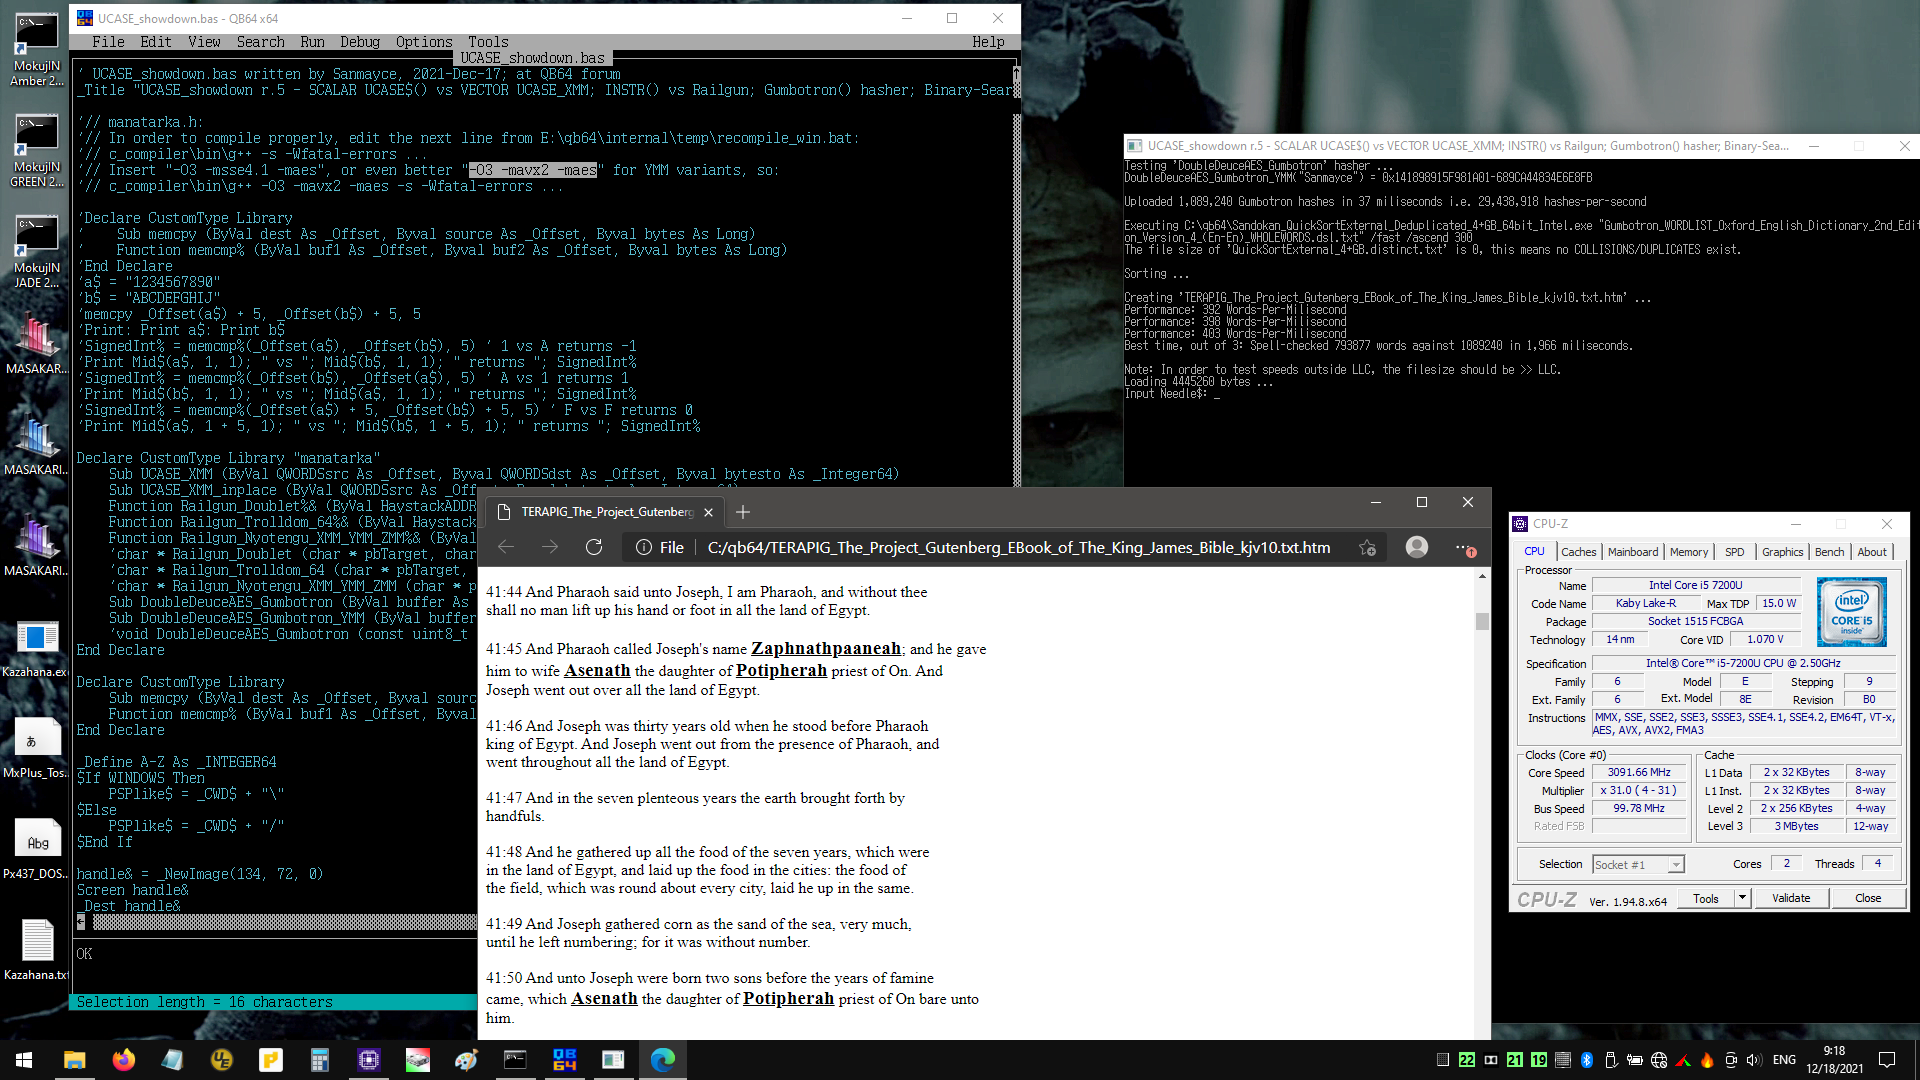Switch to the QB64 taskbar icon
This screenshot has width=1920, height=1080.
click(x=564, y=1060)
